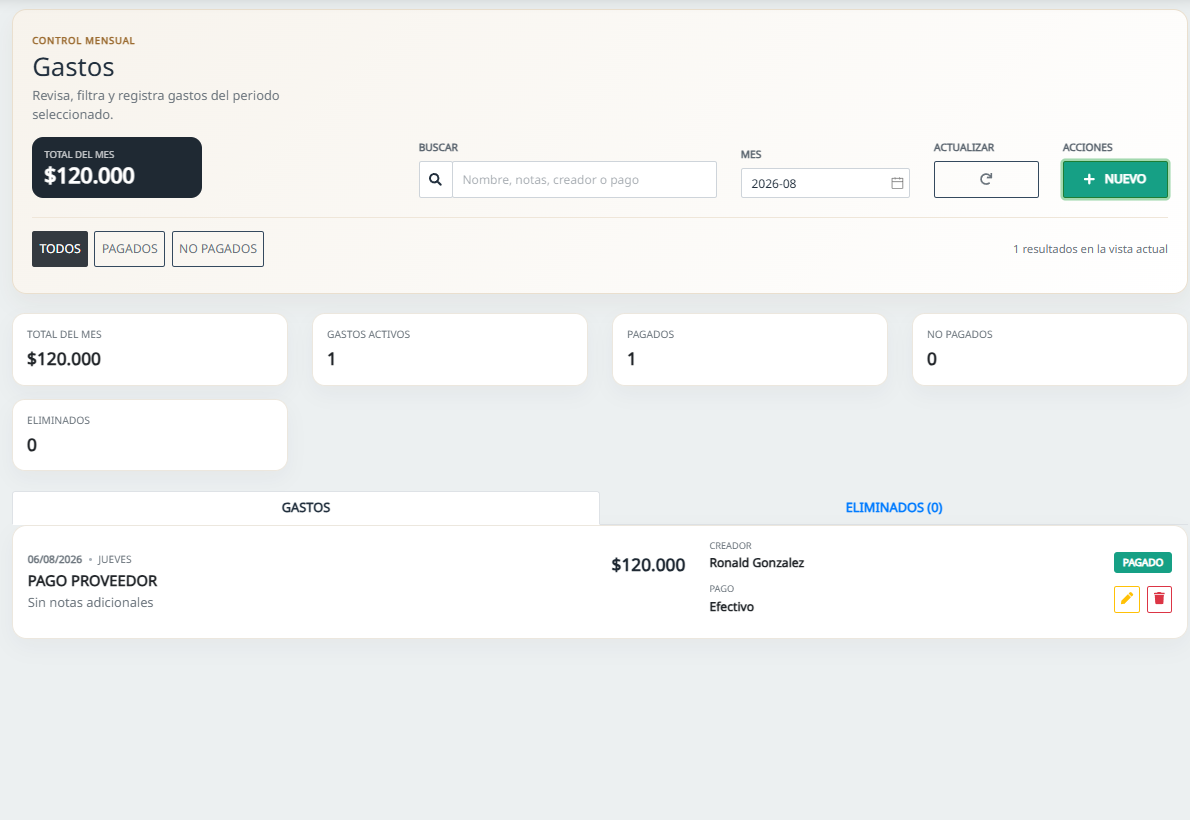Focus the search field for name or notes
This screenshot has height=820, width=1190.
[x=584, y=179]
